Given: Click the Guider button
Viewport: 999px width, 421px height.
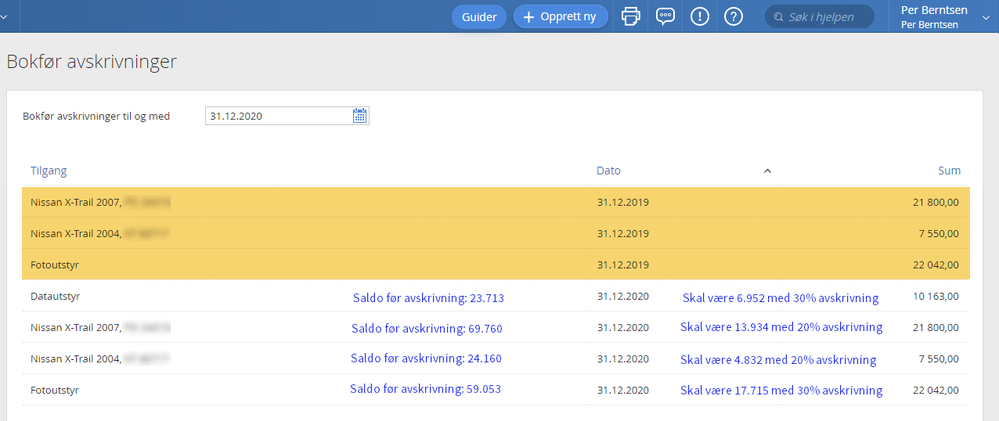Looking at the screenshot, I should (x=479, y=17).
